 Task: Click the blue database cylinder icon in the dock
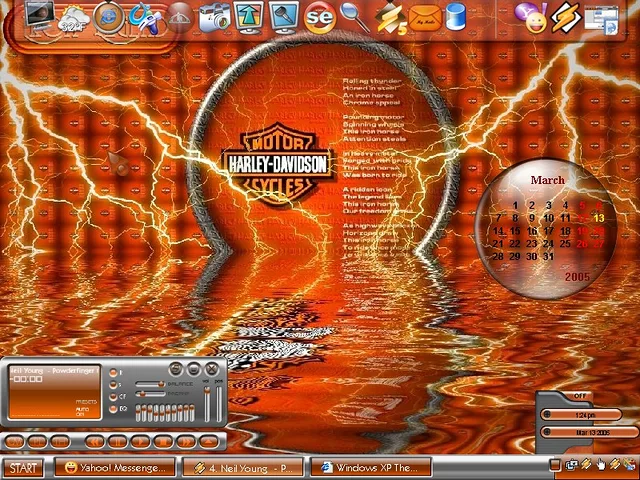(456, 17)
